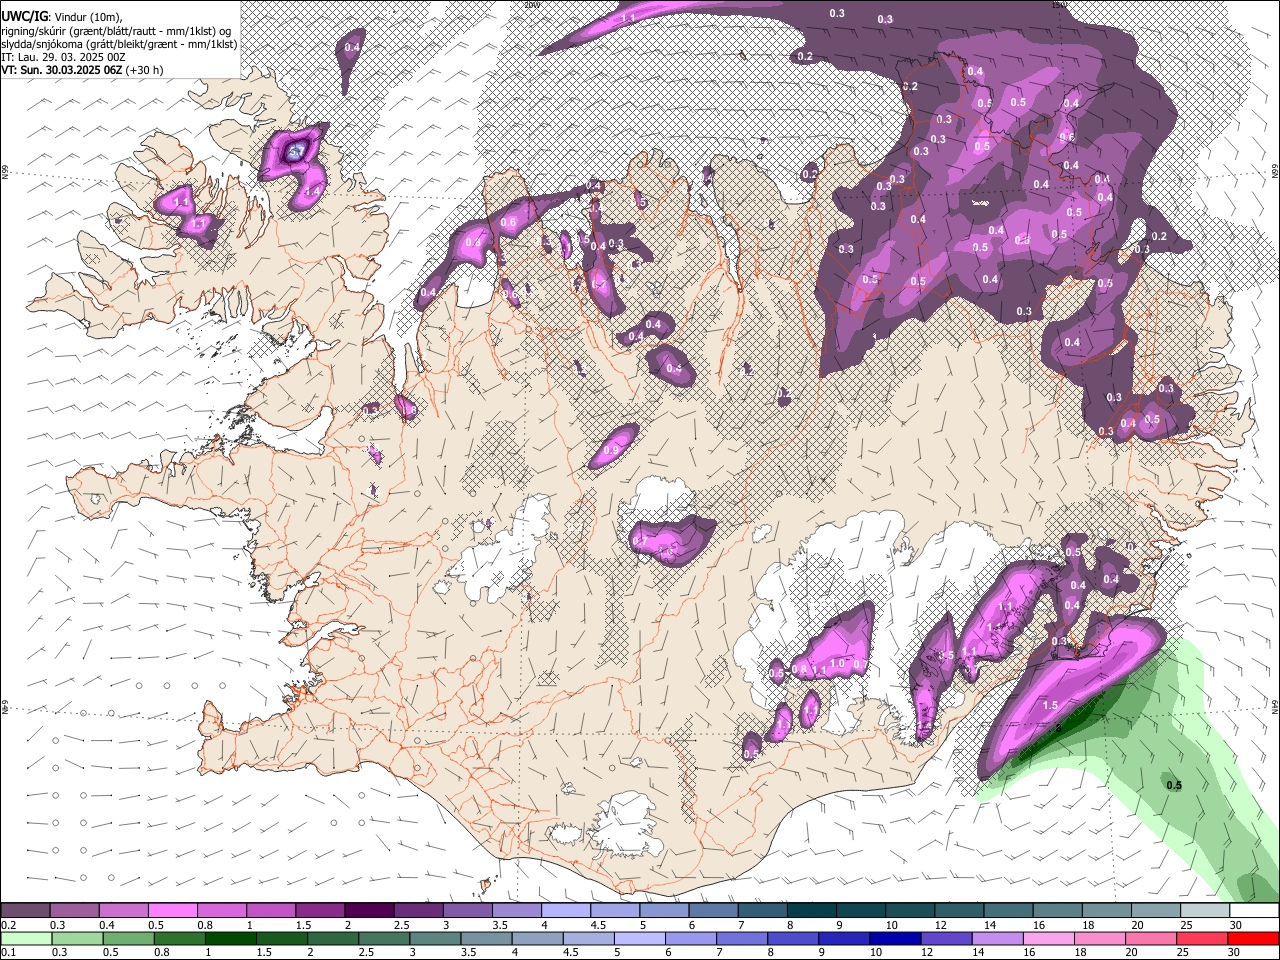Image resolution: width=1280 pixels, height=960 pixels.
Task: Choose the snow legend swatch labeled 3.5
Action: pyautogui.click(x=516, y=911)
